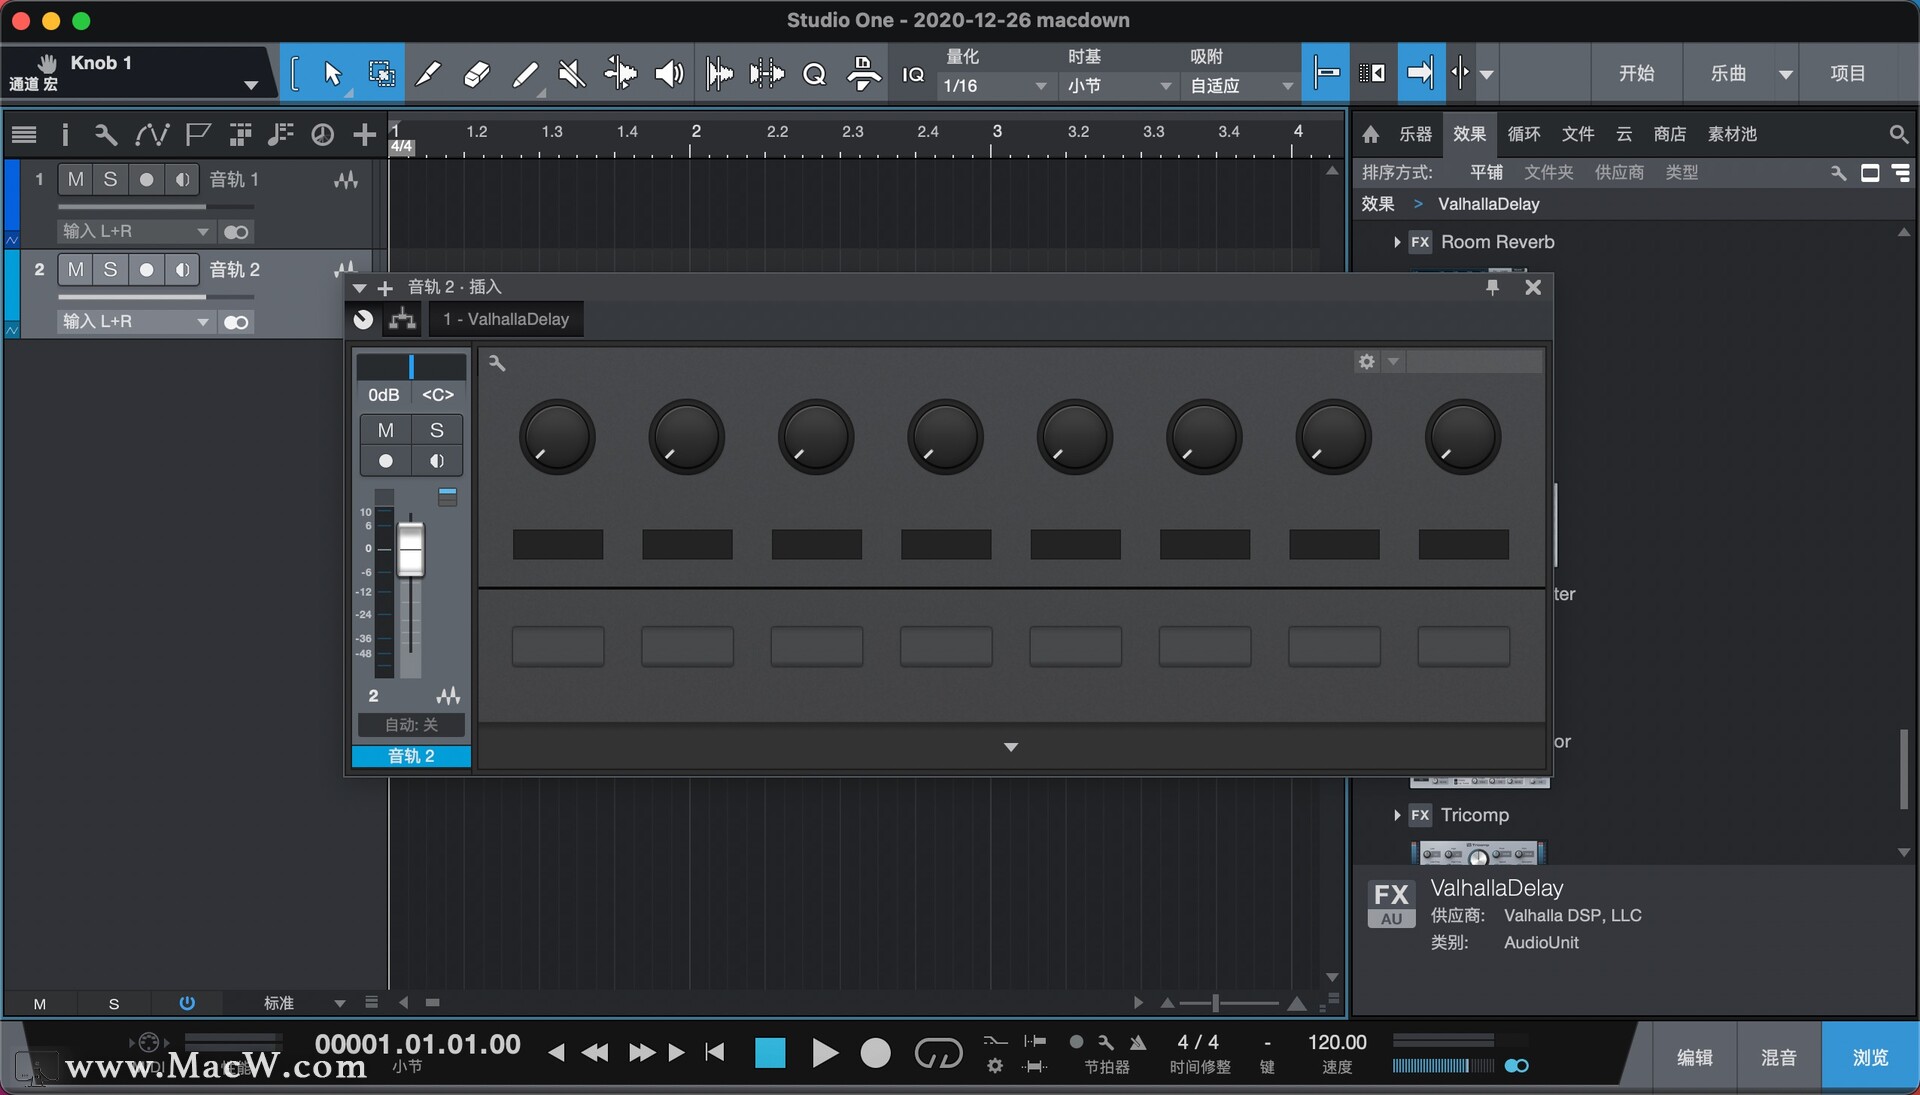Open snap 自适应 dropdown
This screenshot has height=1095, width=1920.
(1241, 86)
